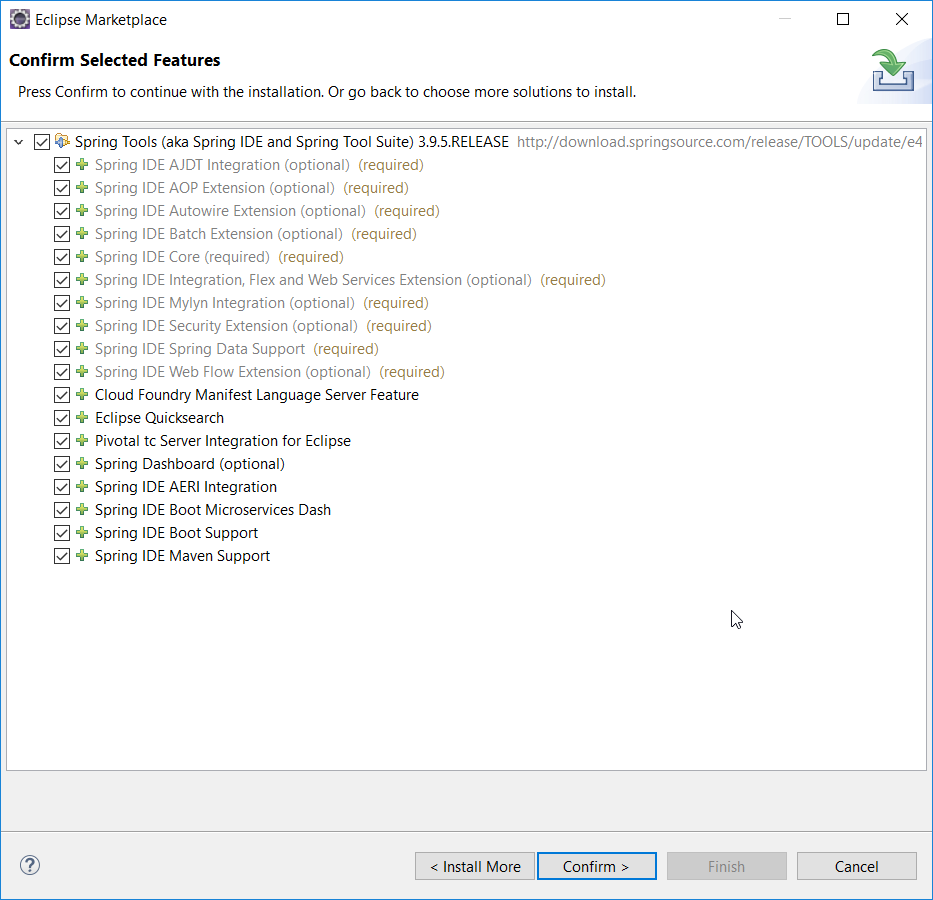Image resolution: width=933 pixels, height=900 pixels.
Task: Select the Eclipse Quicksearch row label
Action: point(159,418)
